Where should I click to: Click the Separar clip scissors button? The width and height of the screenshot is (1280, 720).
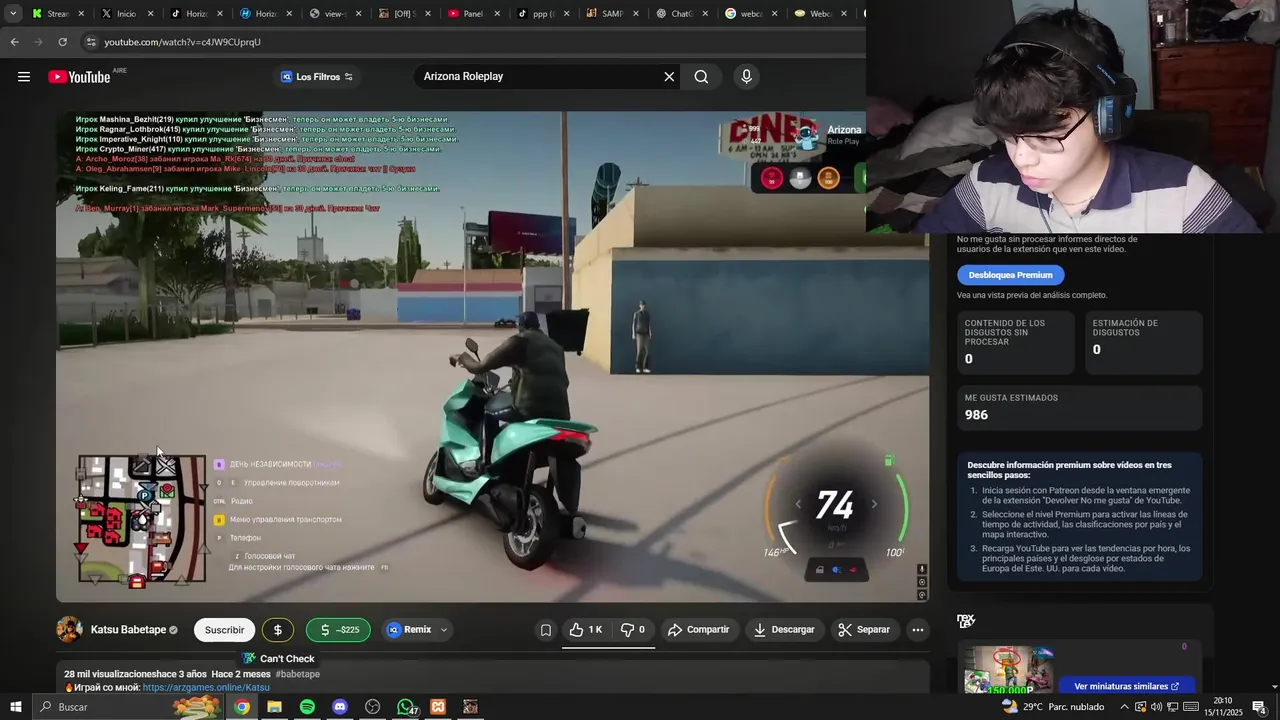[864, 630]
